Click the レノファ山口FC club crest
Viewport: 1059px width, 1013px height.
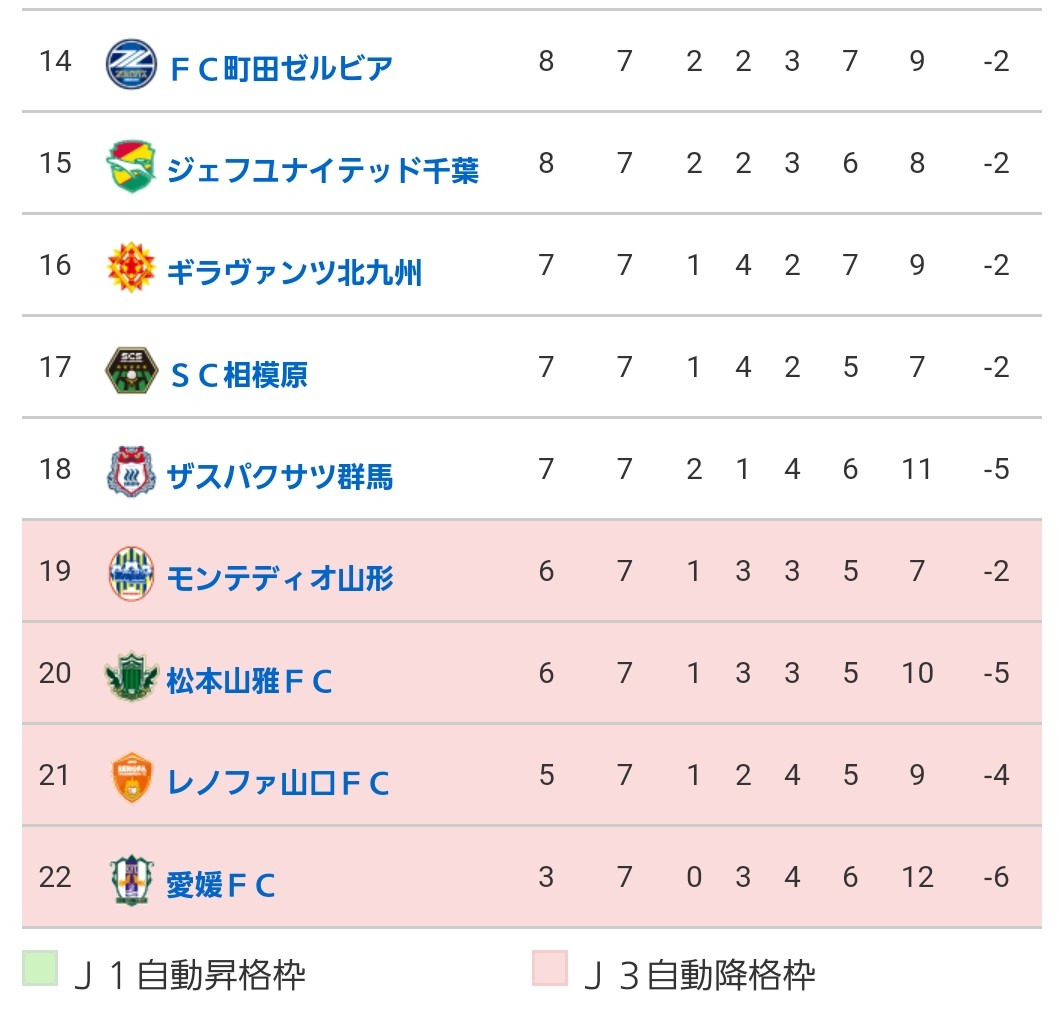point(131,779)
